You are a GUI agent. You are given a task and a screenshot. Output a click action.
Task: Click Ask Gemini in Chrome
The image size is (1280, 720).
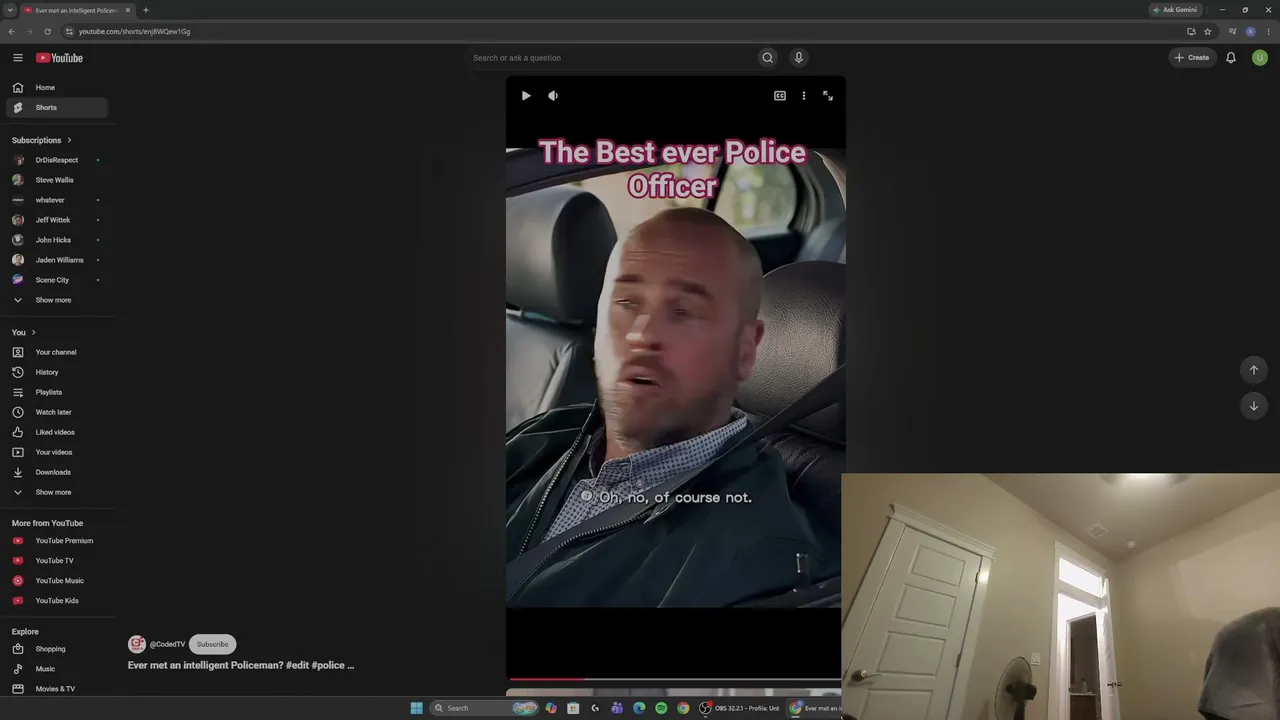click(x=1175, y=10)
